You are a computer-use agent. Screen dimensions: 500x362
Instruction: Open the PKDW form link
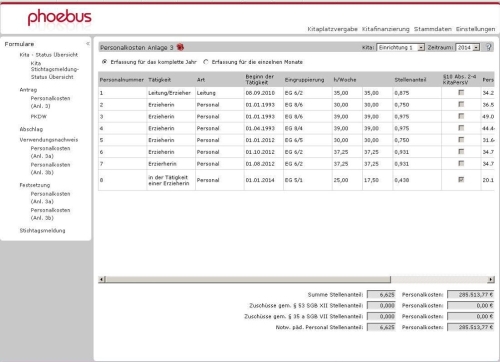coord(39,116)
